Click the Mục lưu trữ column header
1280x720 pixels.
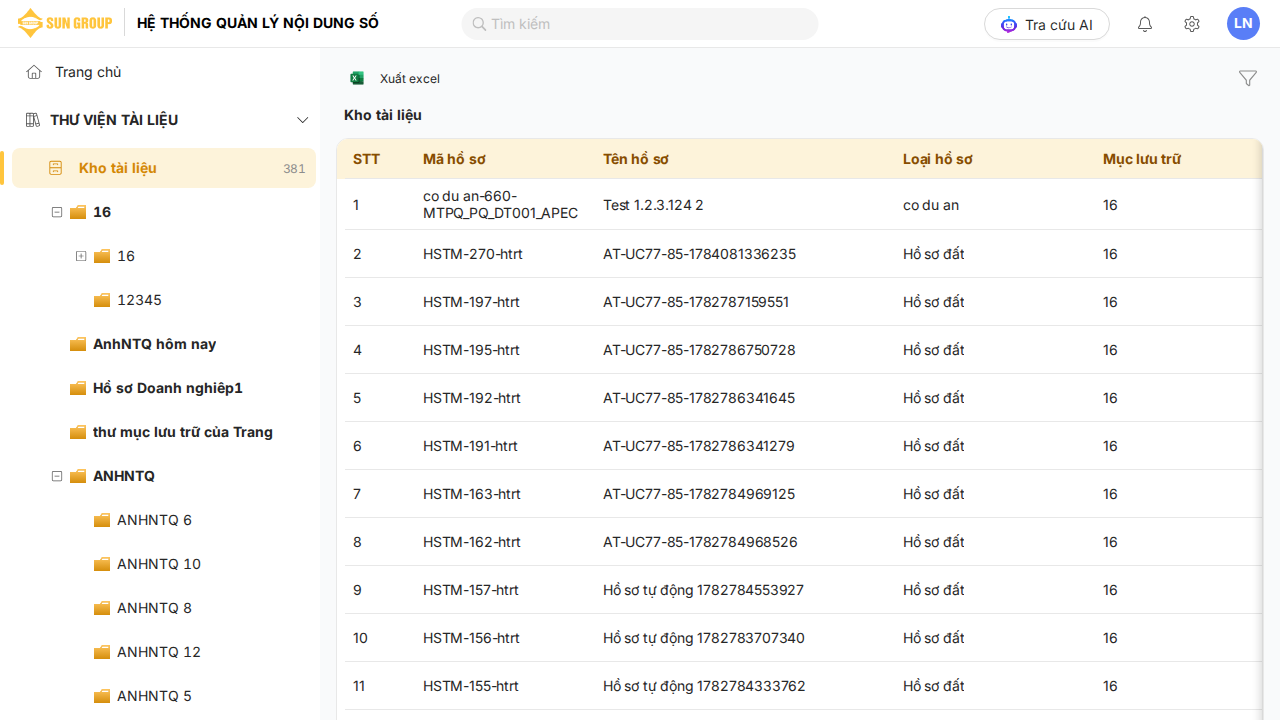click(1142, 159)
